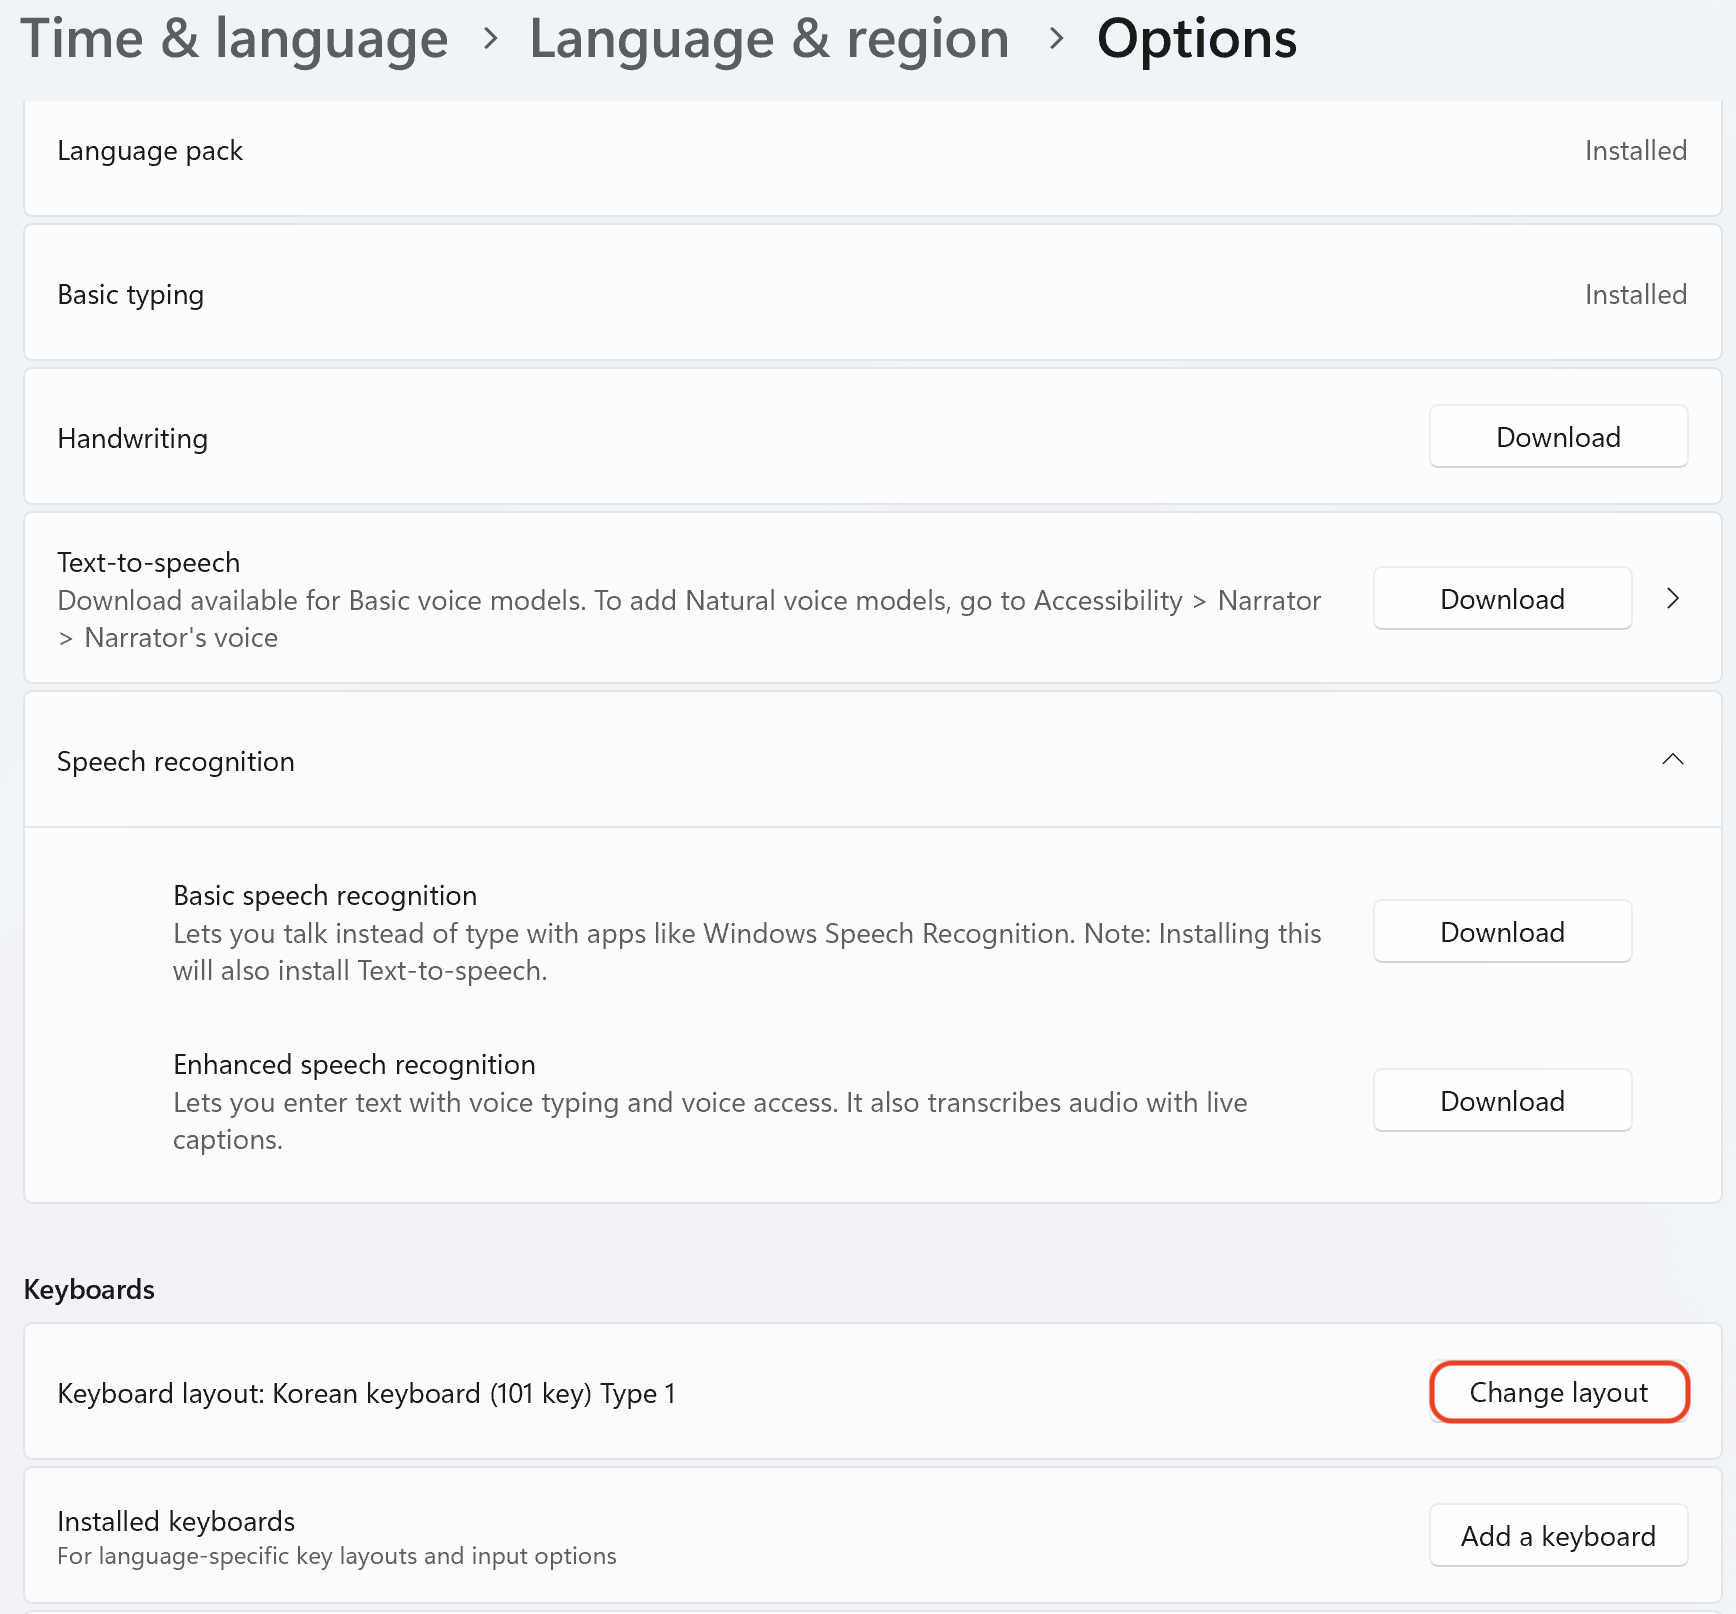Navigate to Language & region breadcrumb
The image size is (1736, 1614).
[x=769, y=40]
